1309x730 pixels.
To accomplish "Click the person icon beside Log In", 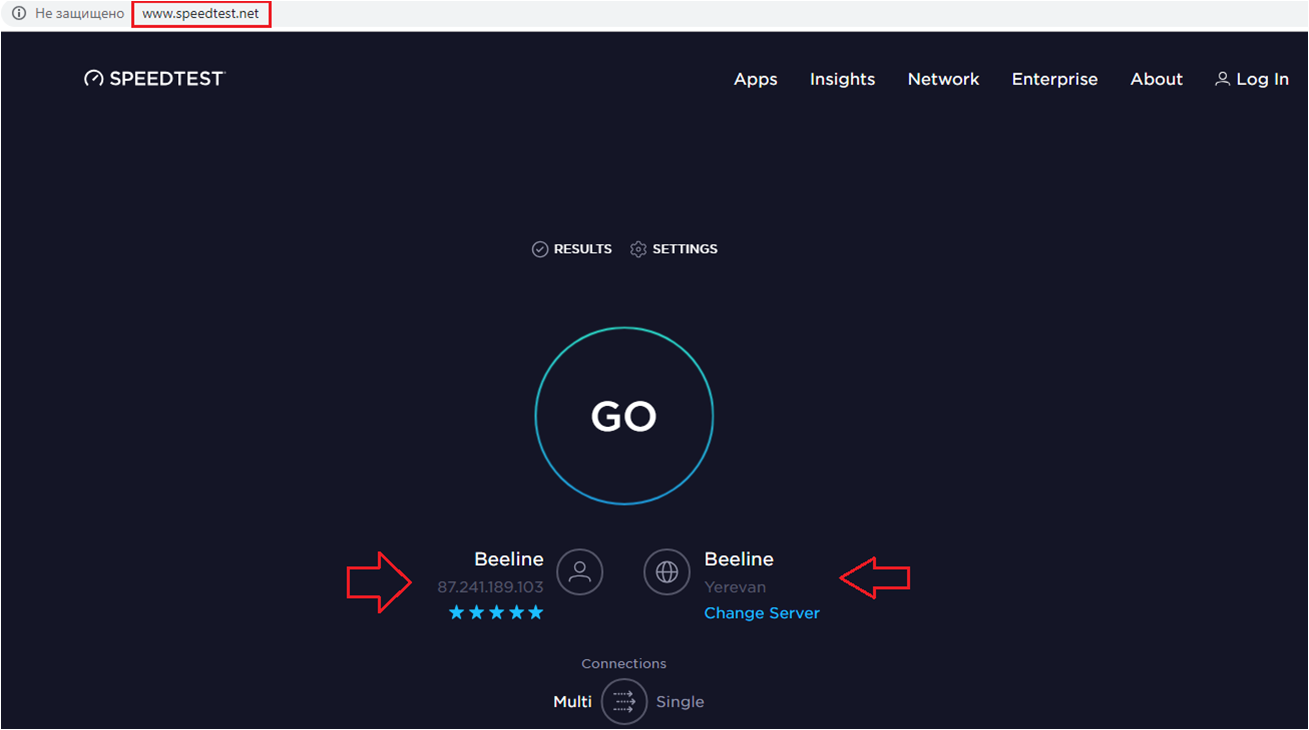I will (1222, 79).
